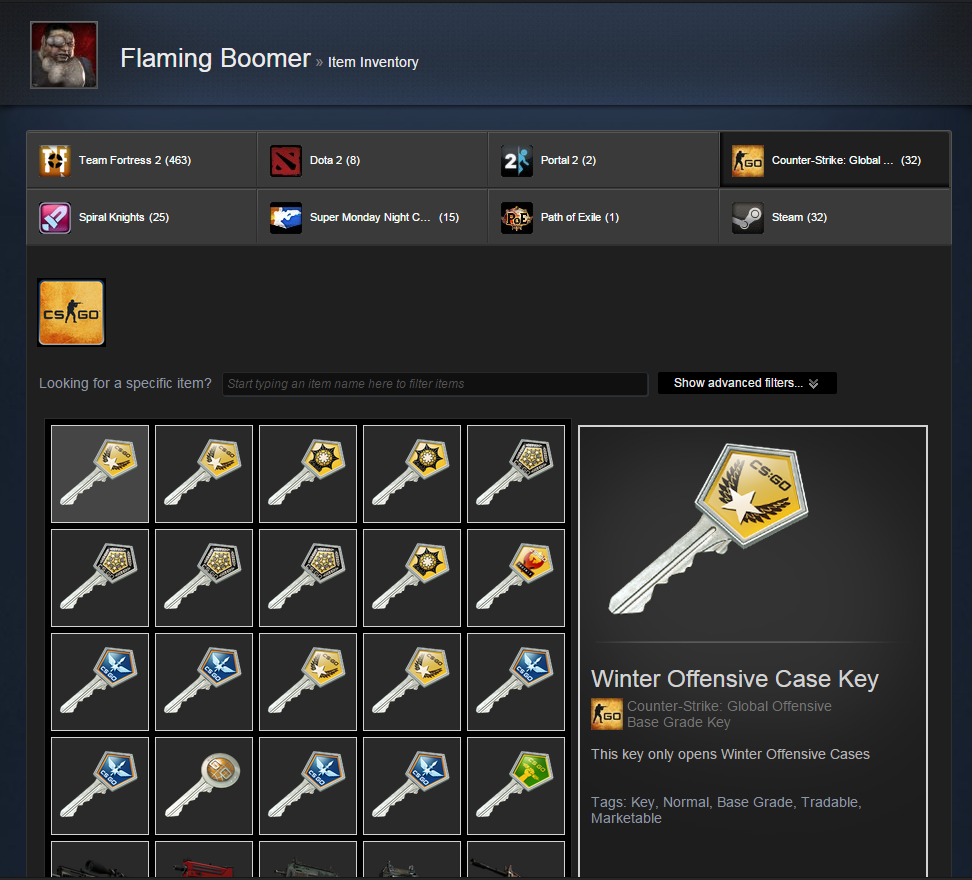Select the red phoenix case key item

click(516, 578)
